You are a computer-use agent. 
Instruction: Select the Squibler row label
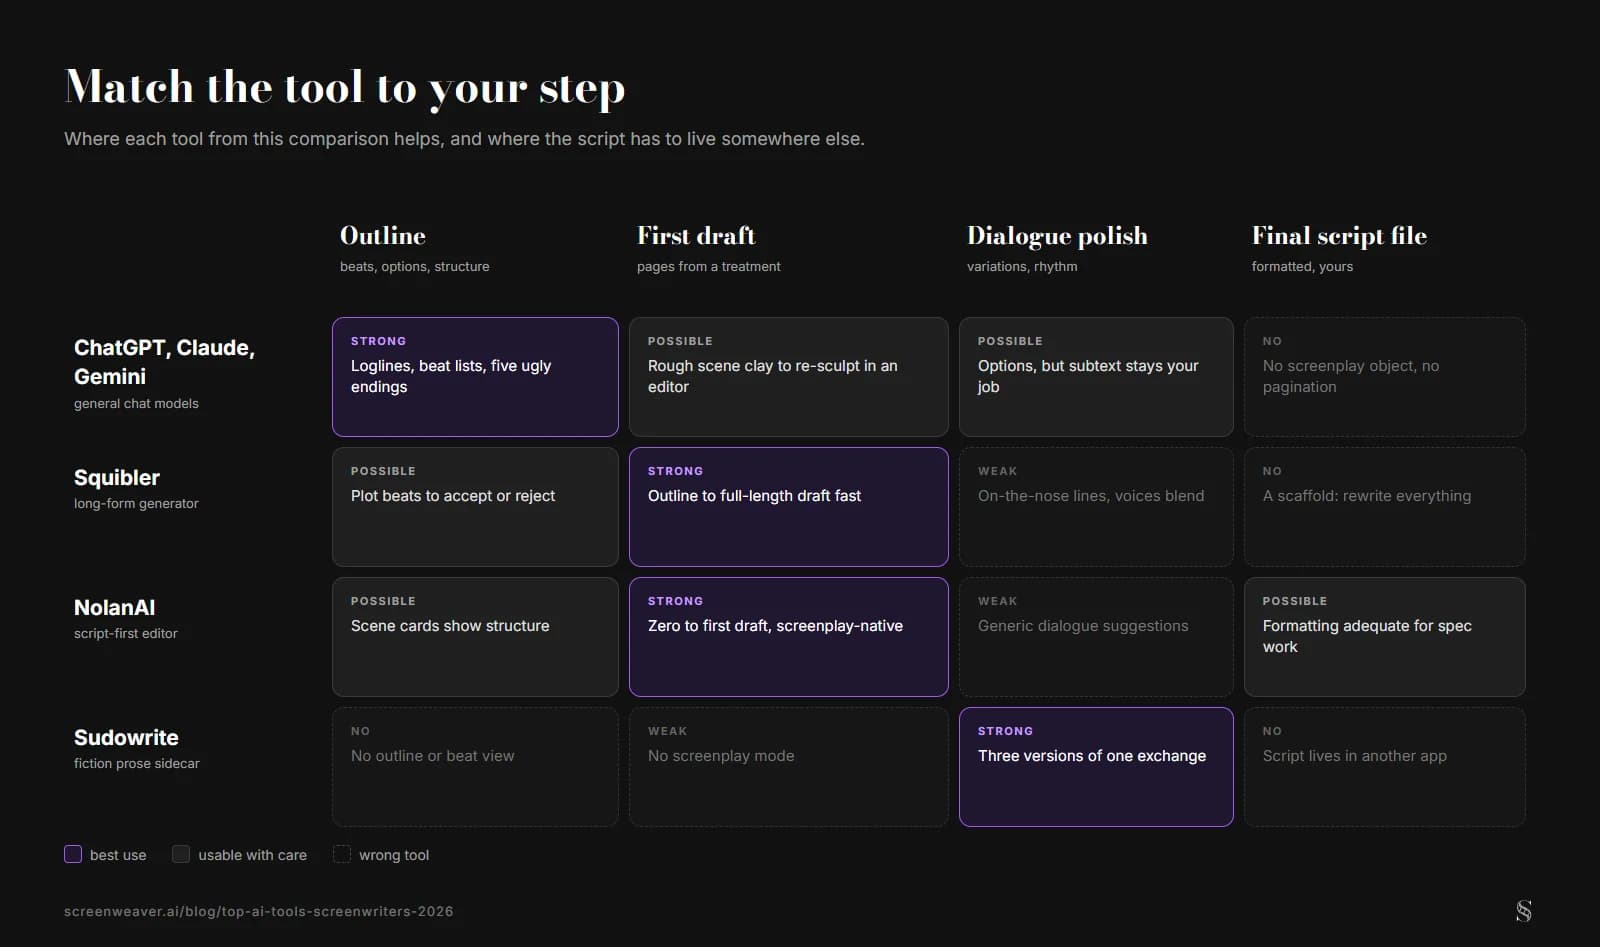pyautogui.click(x=117, y=478)
